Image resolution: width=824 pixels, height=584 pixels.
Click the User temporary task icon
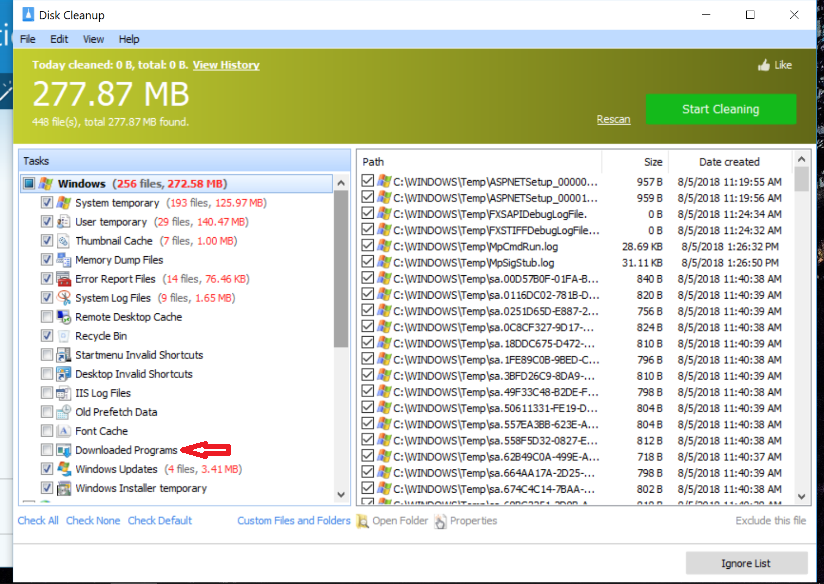click(64, 222)
